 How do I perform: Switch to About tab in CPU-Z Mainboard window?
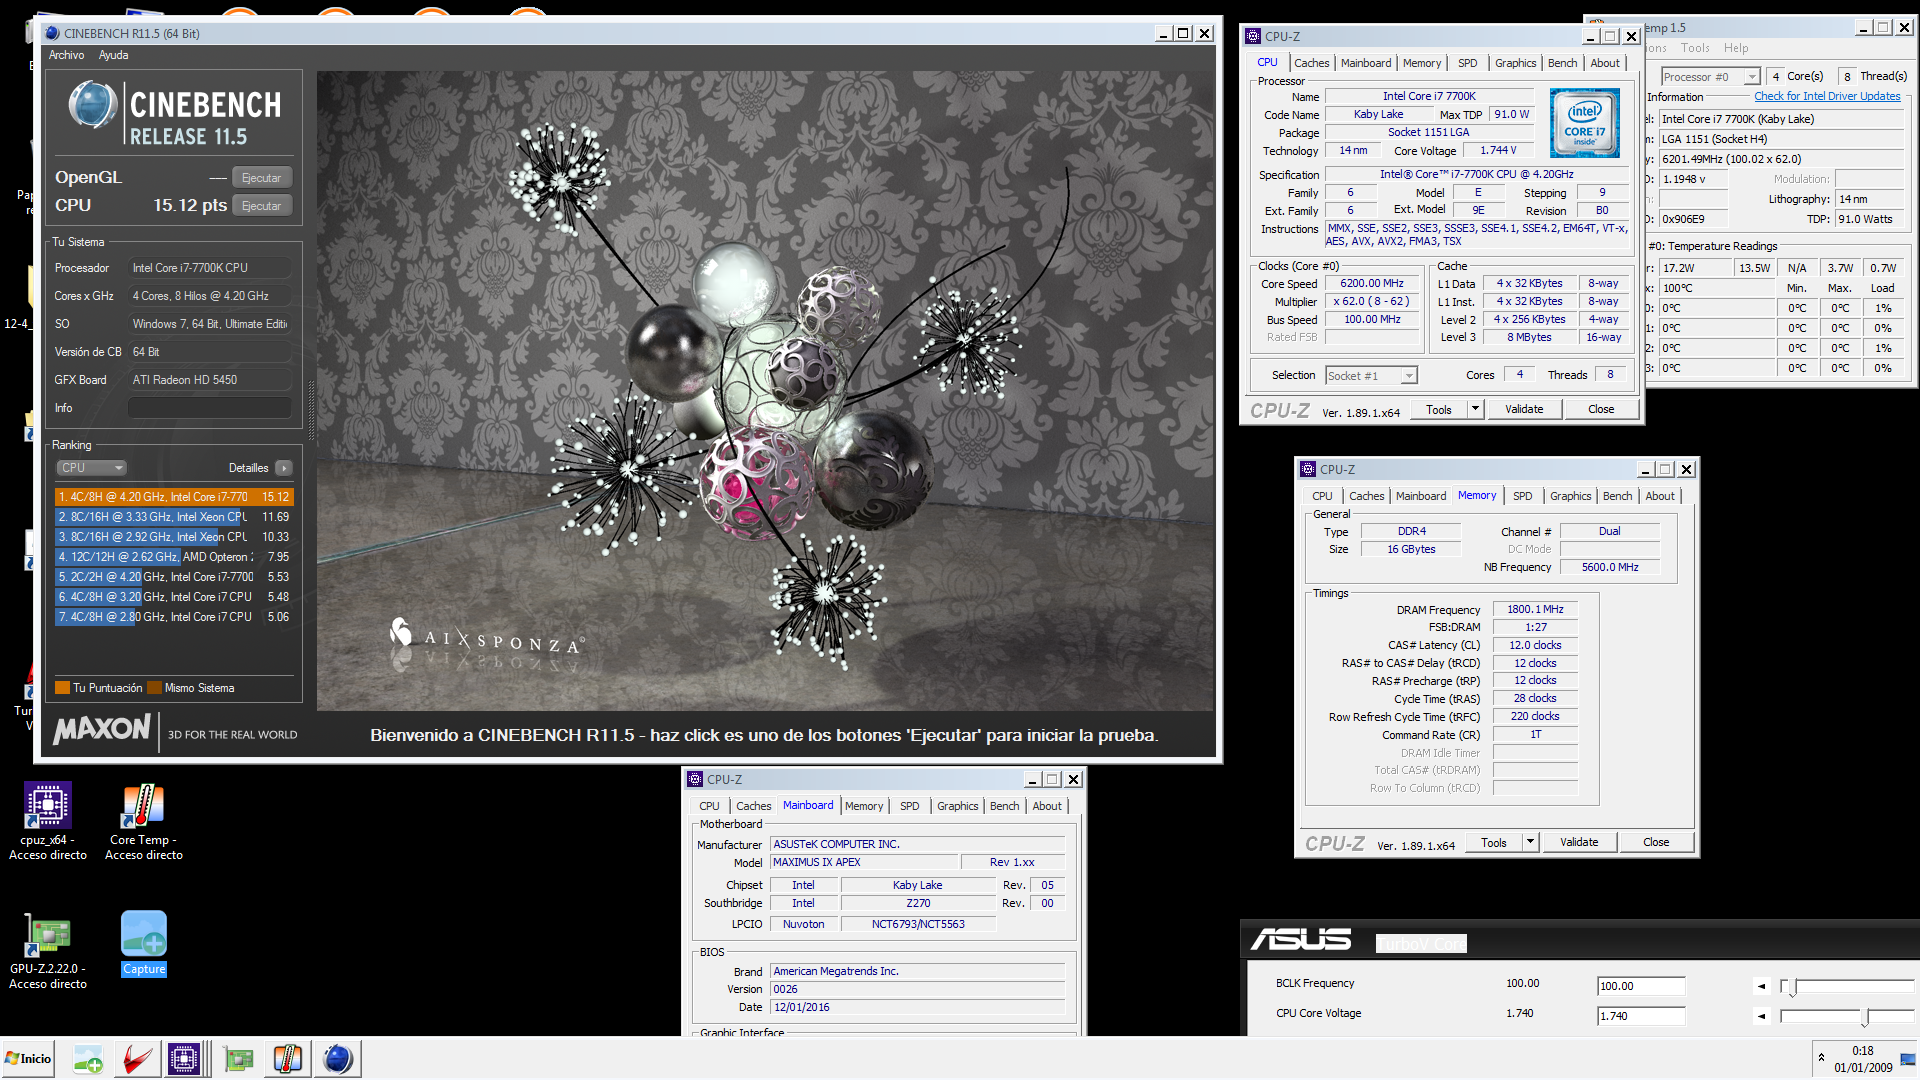pyautogui.click(x=1047, y=806)
